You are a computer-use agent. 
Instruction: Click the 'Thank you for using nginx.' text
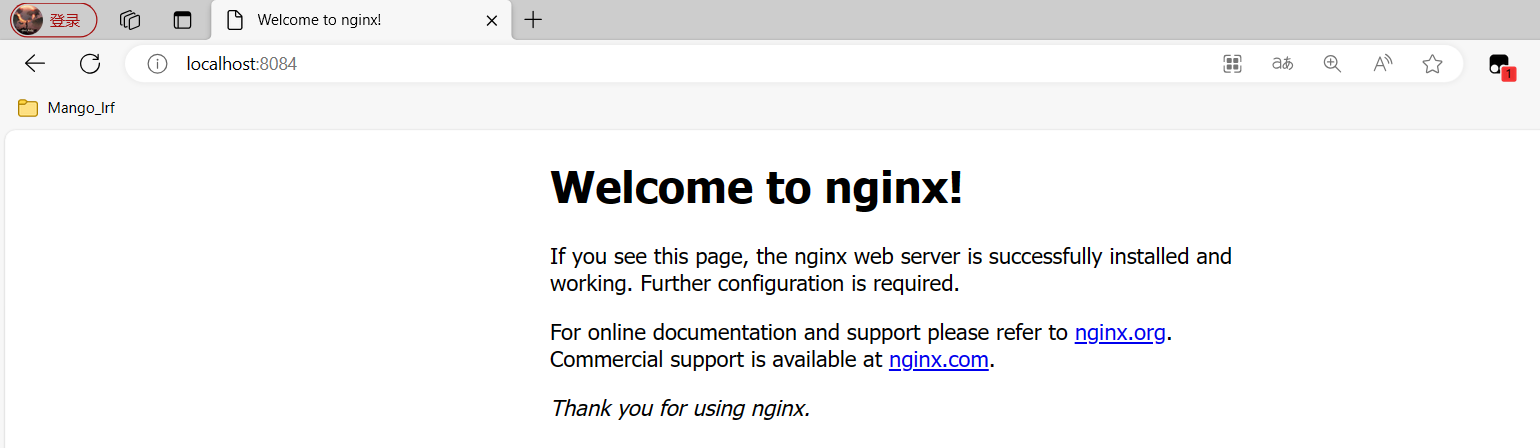click(x=680, y=408)
